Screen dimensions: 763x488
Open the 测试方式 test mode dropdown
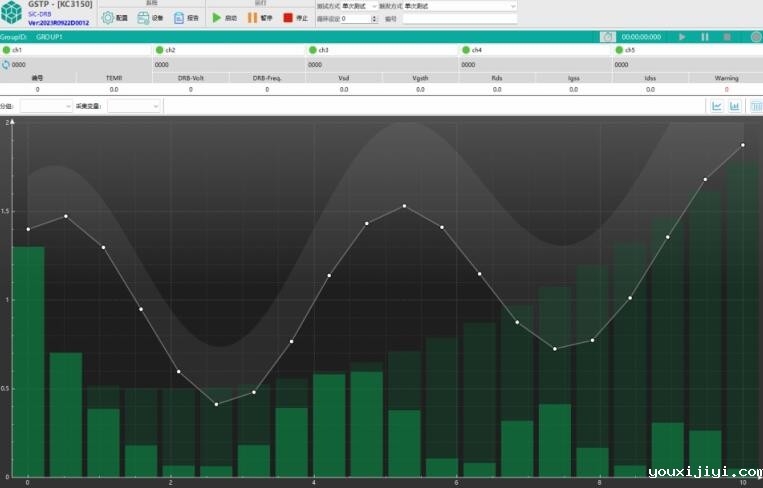[x=359, y=6]
